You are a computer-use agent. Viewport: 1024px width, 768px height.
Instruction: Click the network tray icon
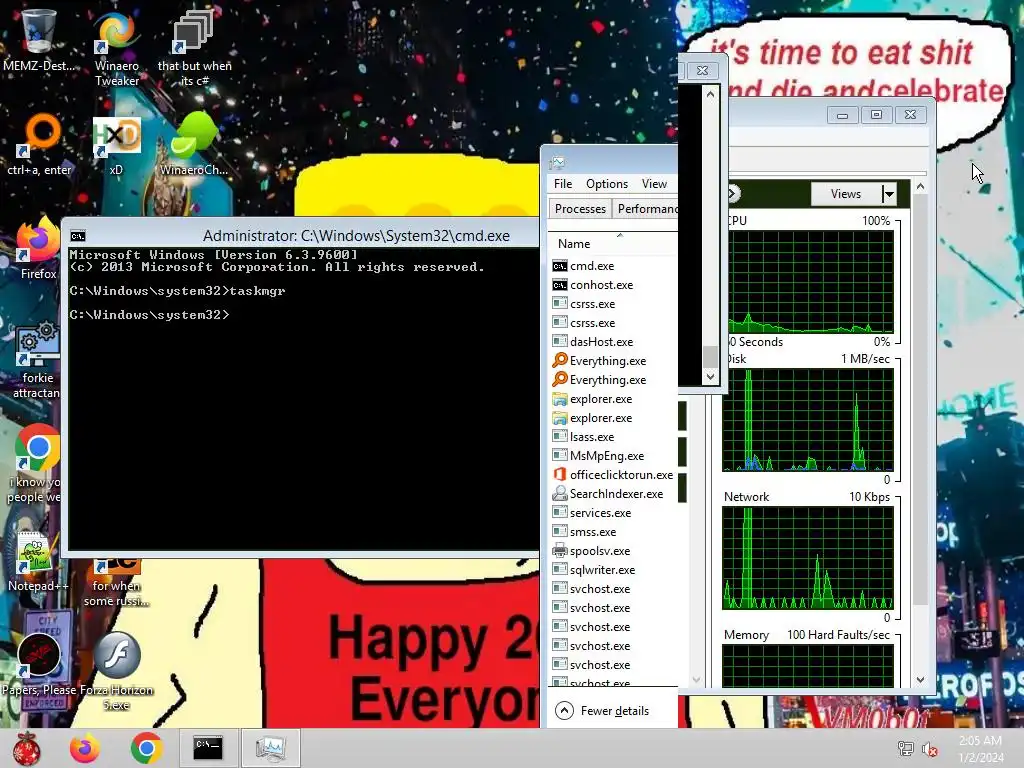[906, 748]
